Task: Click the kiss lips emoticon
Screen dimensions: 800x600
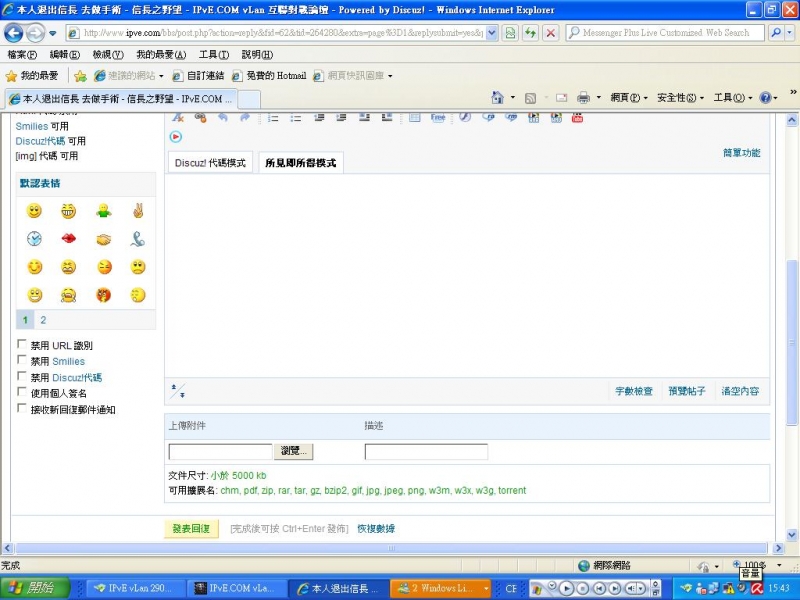Action: click(68, 238)
